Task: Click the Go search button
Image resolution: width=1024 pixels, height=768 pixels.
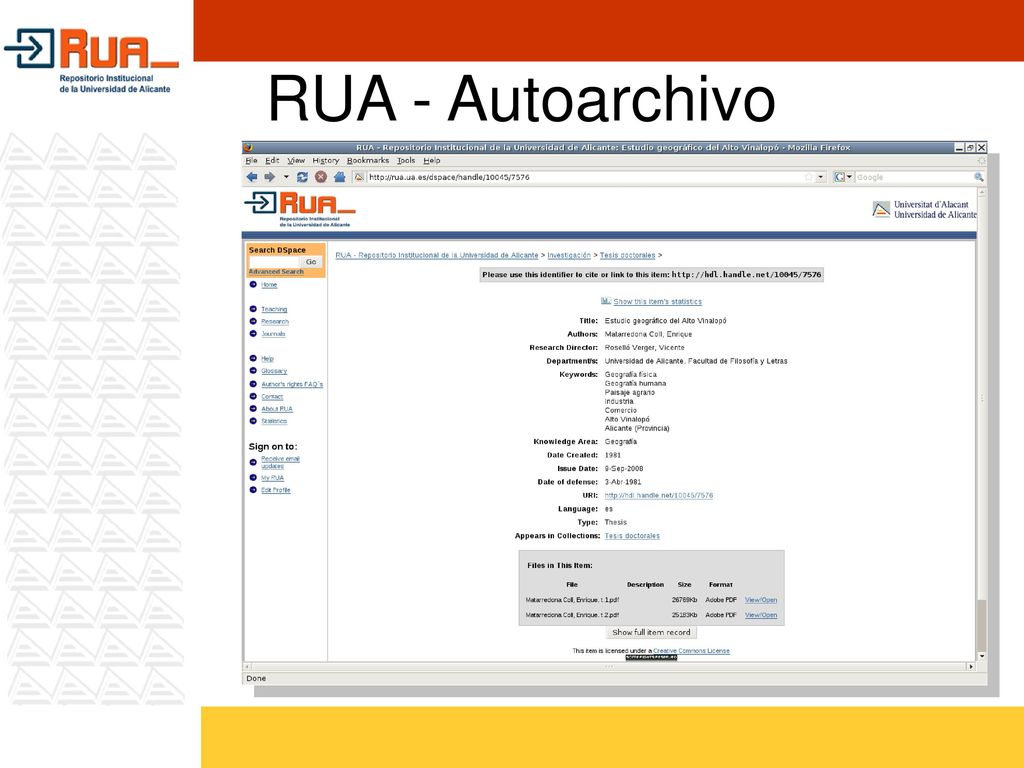Action: click(311, 262)
